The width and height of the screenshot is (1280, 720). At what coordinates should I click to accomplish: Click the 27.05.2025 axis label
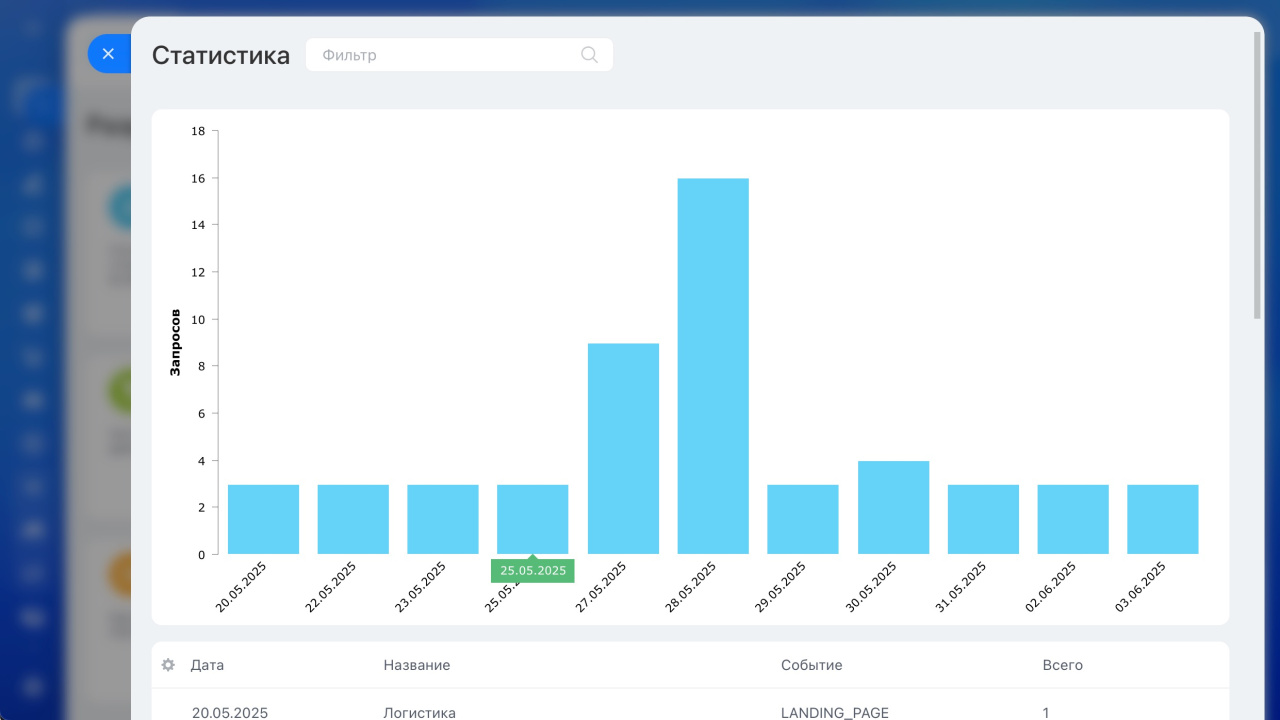tap(602, 588)
